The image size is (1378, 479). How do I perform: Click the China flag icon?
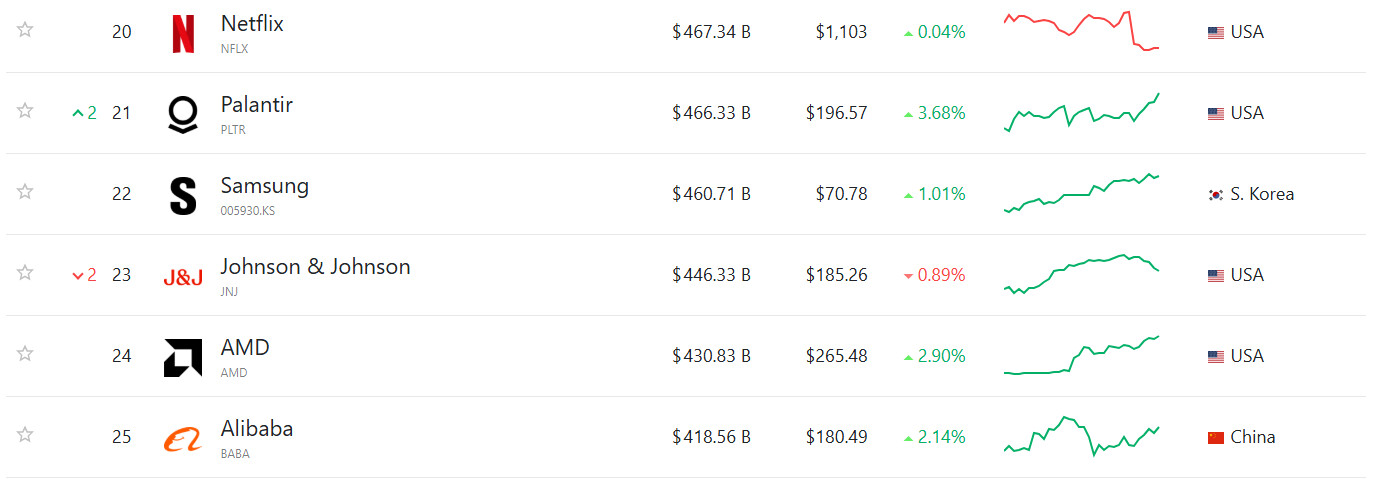click(1216, 437)
